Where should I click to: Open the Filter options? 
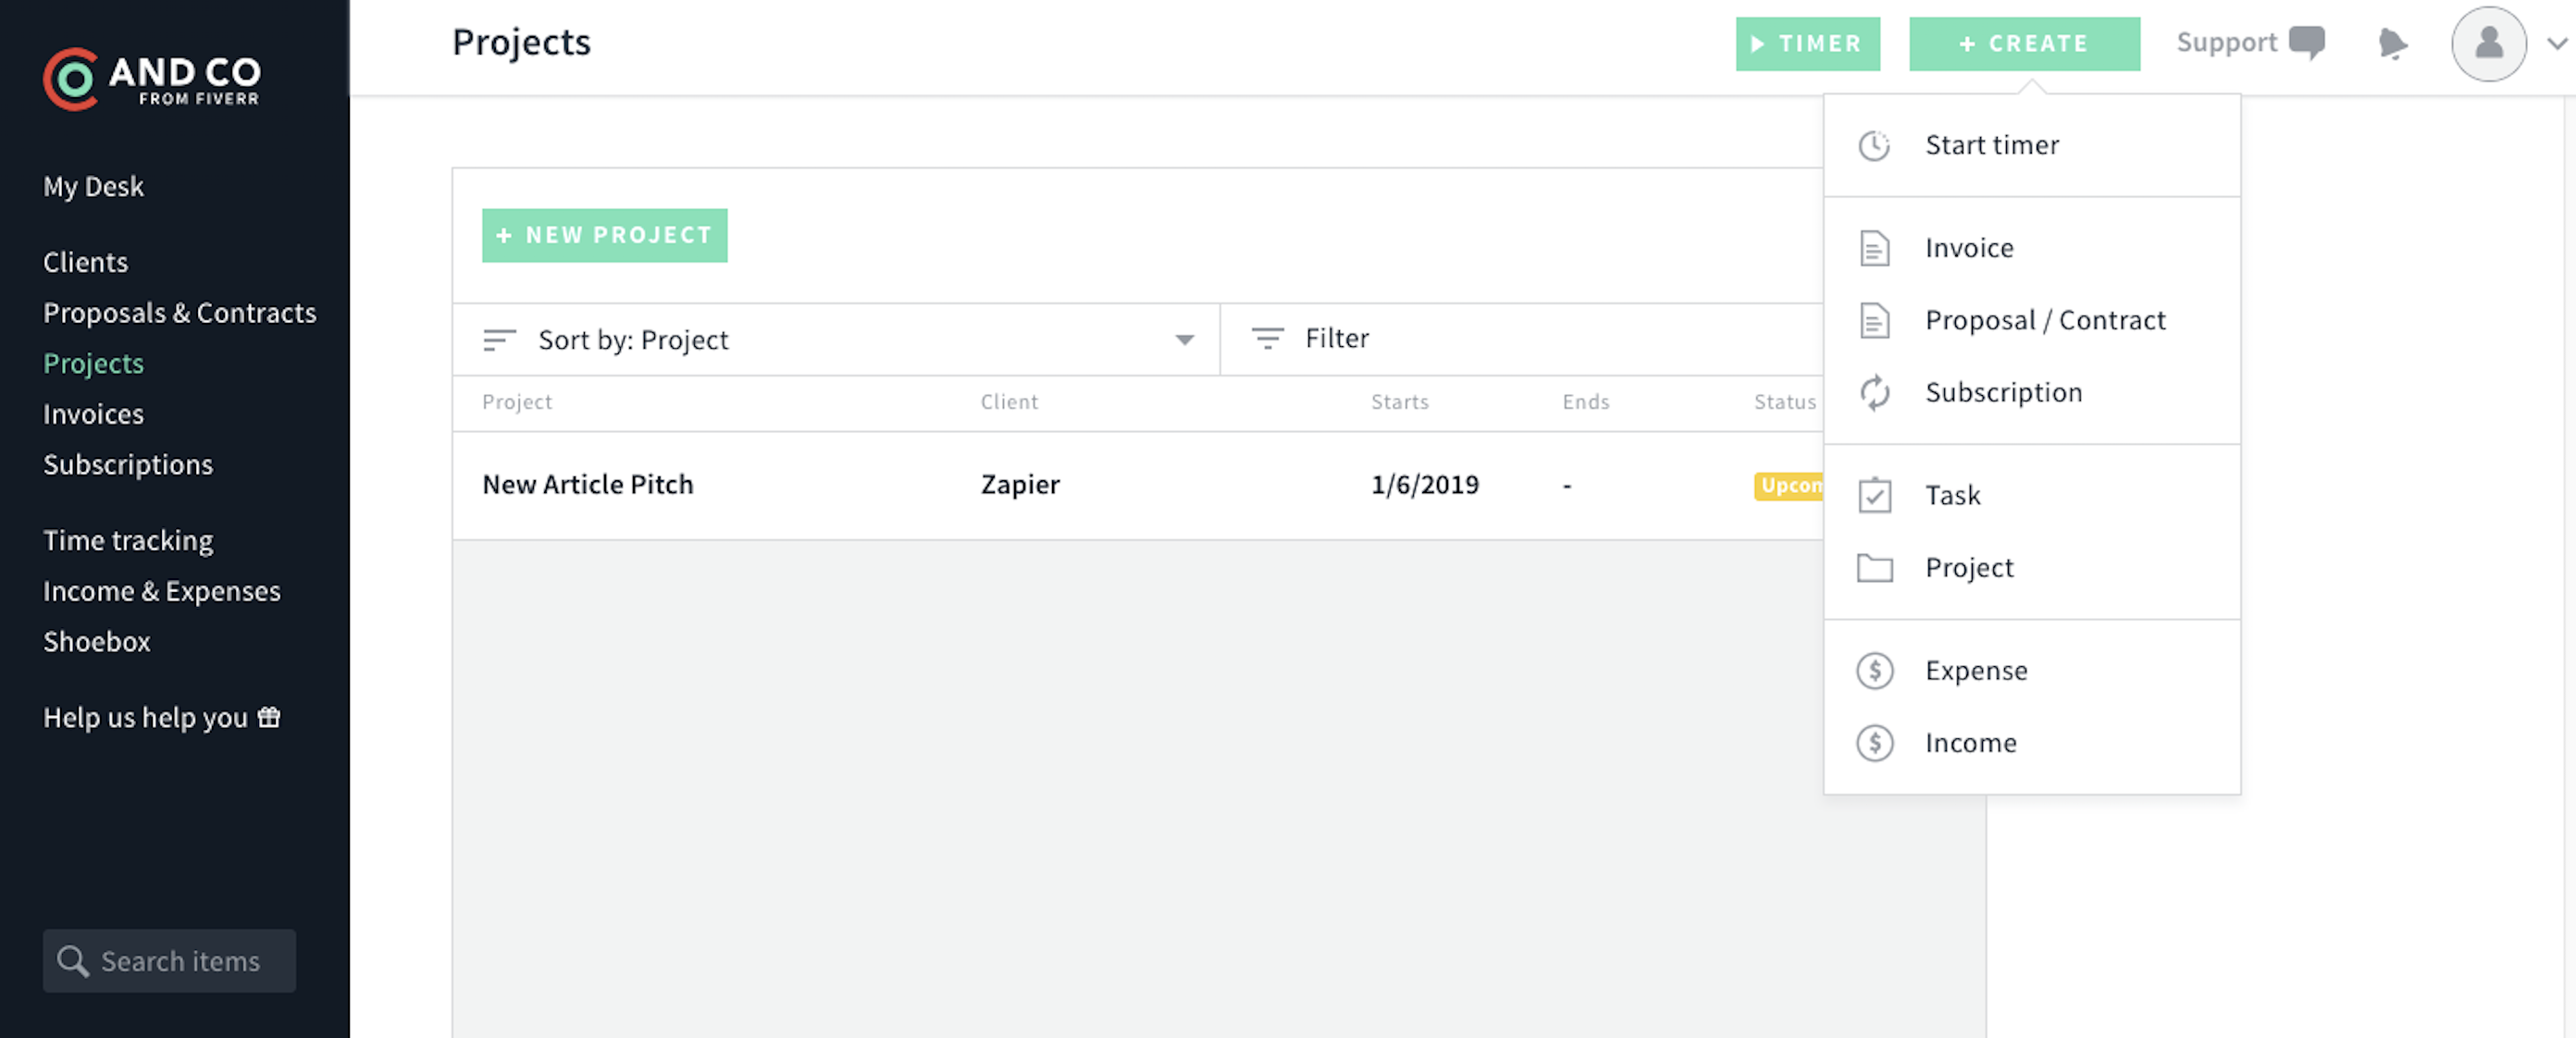point(1335,339)
